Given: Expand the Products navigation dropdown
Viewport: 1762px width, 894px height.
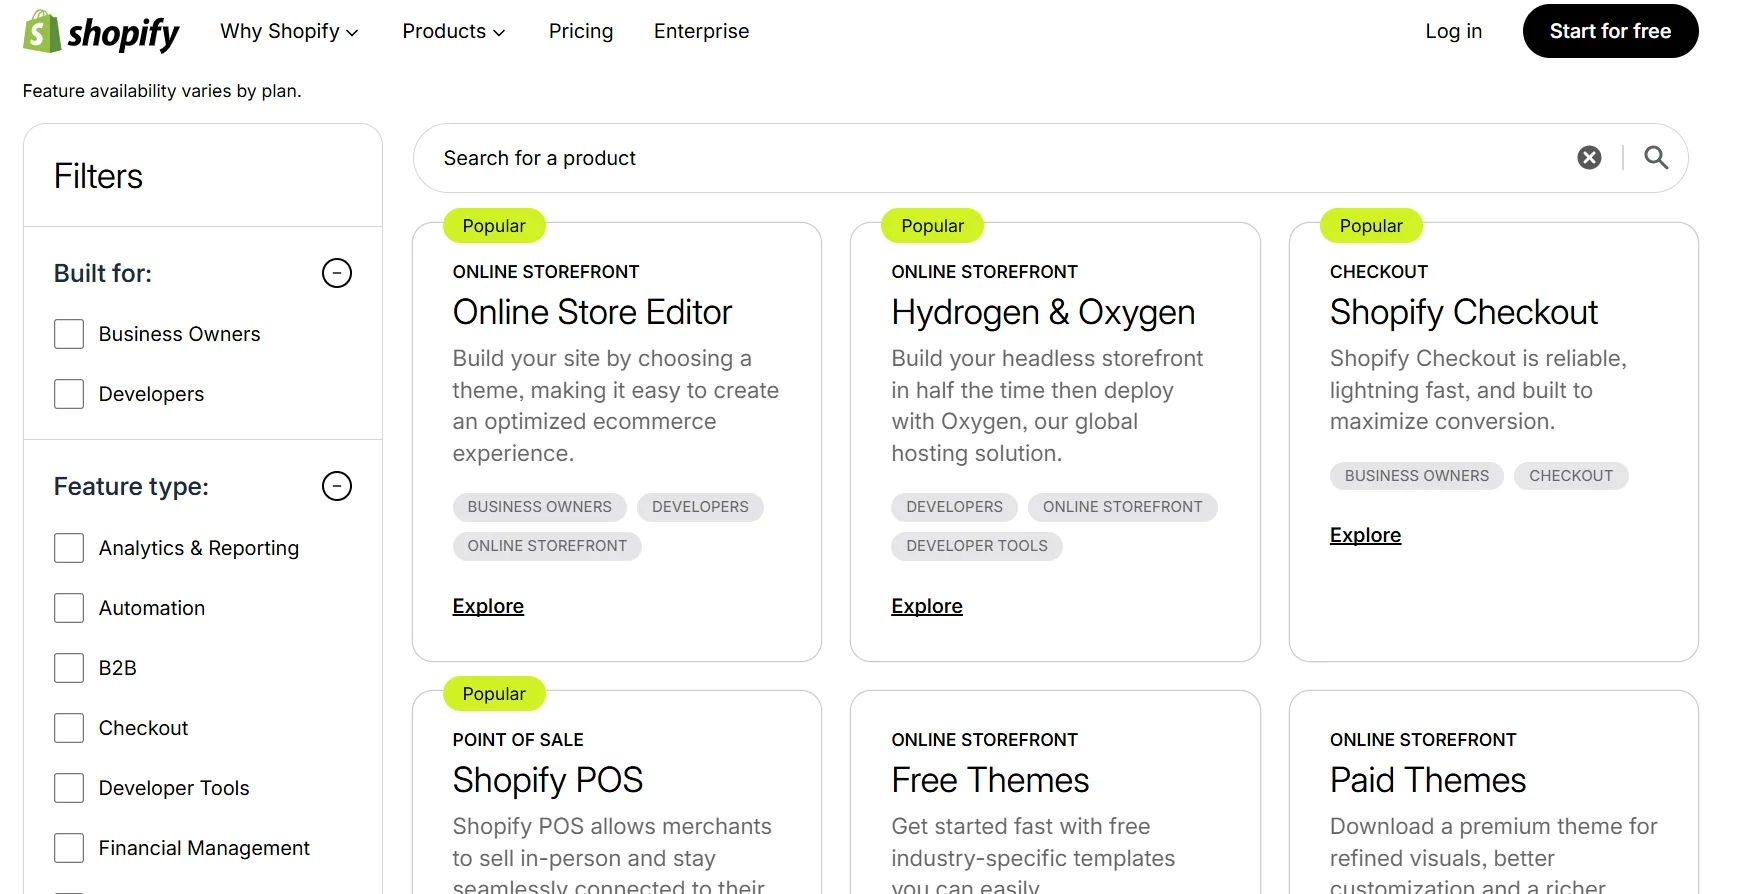Looking at the screenshot, I should [x=453, y=32].
